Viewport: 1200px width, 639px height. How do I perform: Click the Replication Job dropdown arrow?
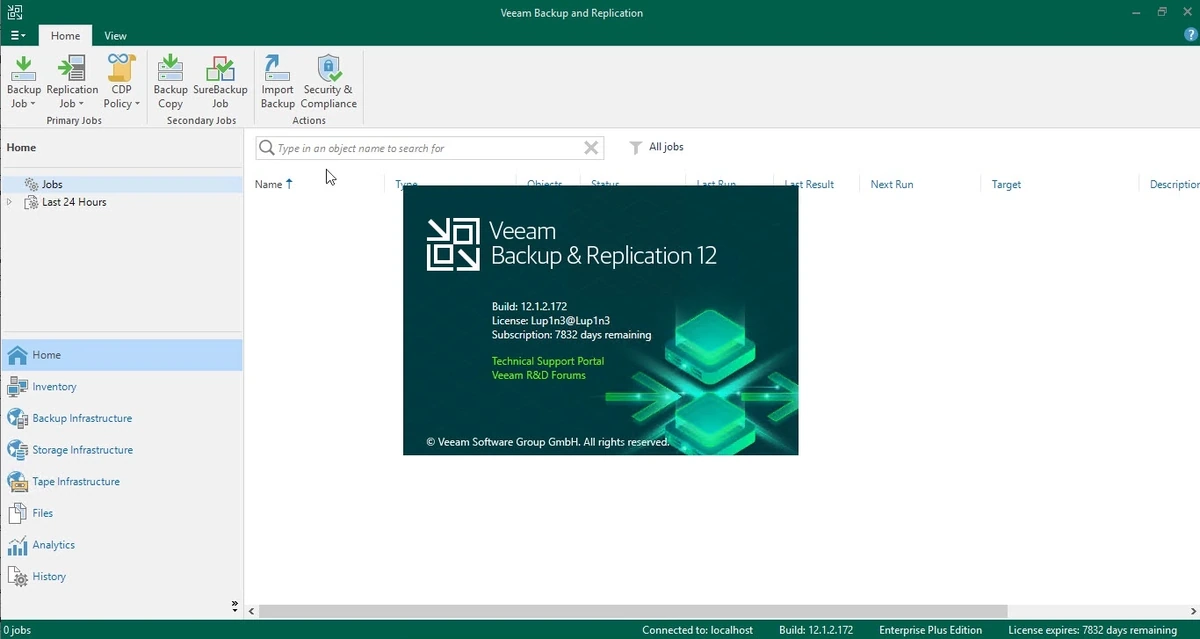tap(81, 104)
